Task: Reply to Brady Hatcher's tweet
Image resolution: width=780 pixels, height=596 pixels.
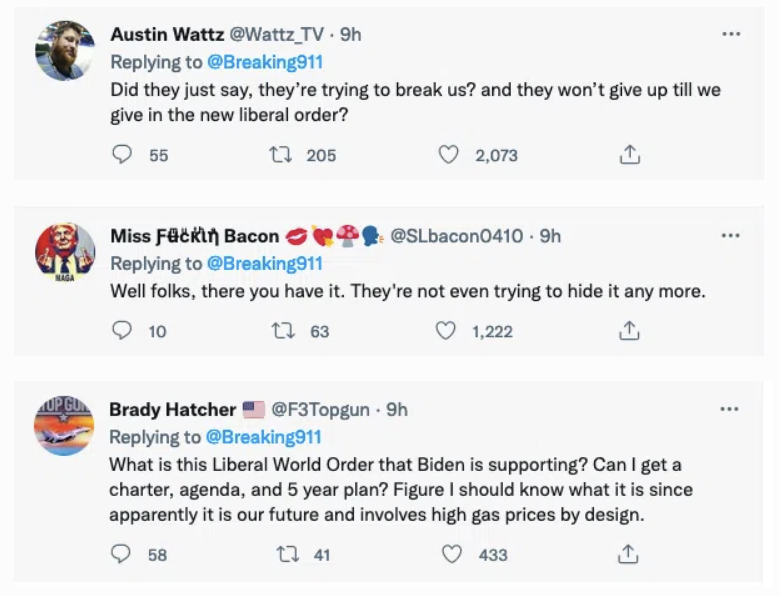Action: click(x=122, y=553)
